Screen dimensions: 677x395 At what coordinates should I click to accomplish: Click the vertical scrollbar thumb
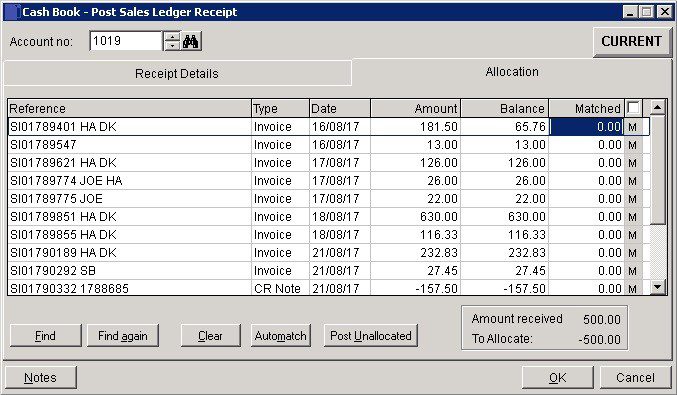tap(658, 171)
